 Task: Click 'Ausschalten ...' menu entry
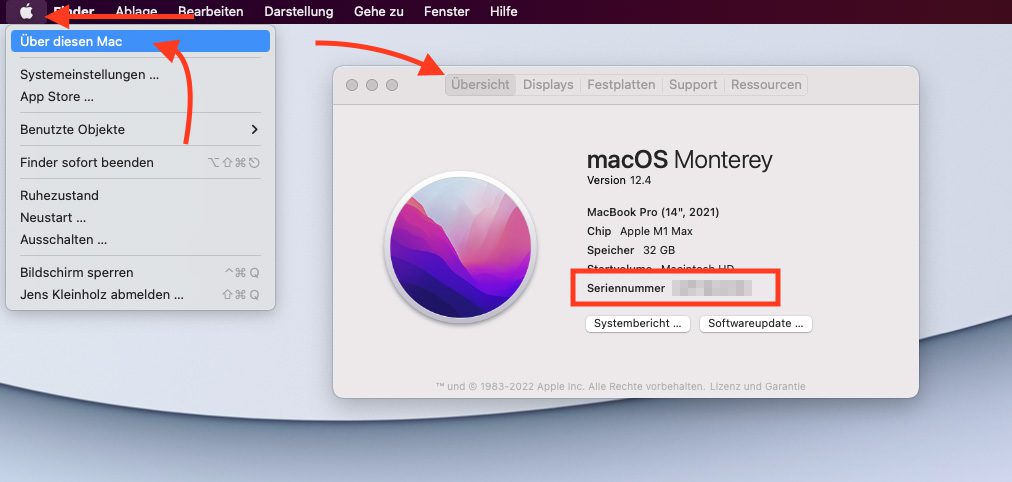(140, 239)
